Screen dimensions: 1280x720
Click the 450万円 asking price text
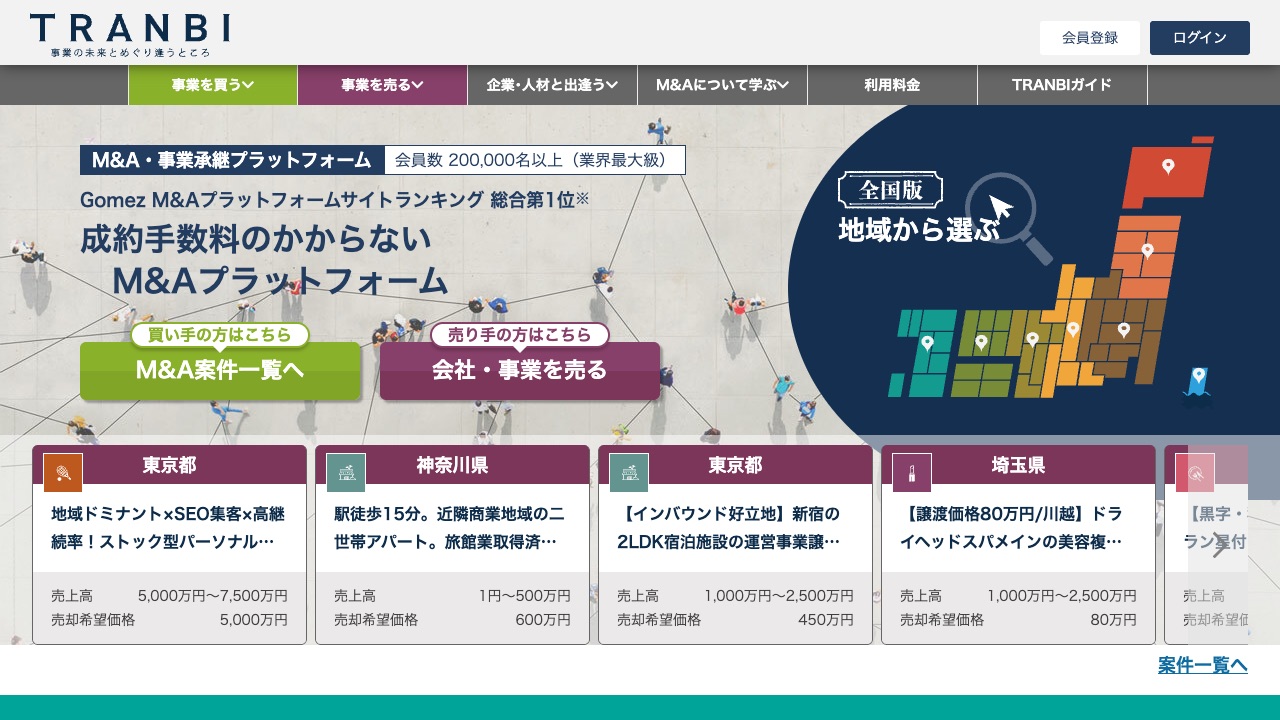pyautogui.click(x=826, y=620)
